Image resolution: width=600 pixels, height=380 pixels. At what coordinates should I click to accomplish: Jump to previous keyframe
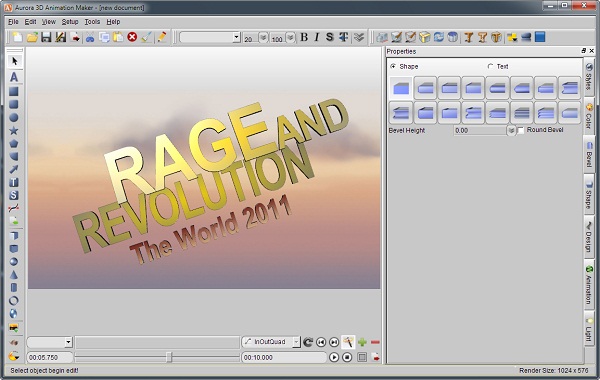(x=321, y=342)
